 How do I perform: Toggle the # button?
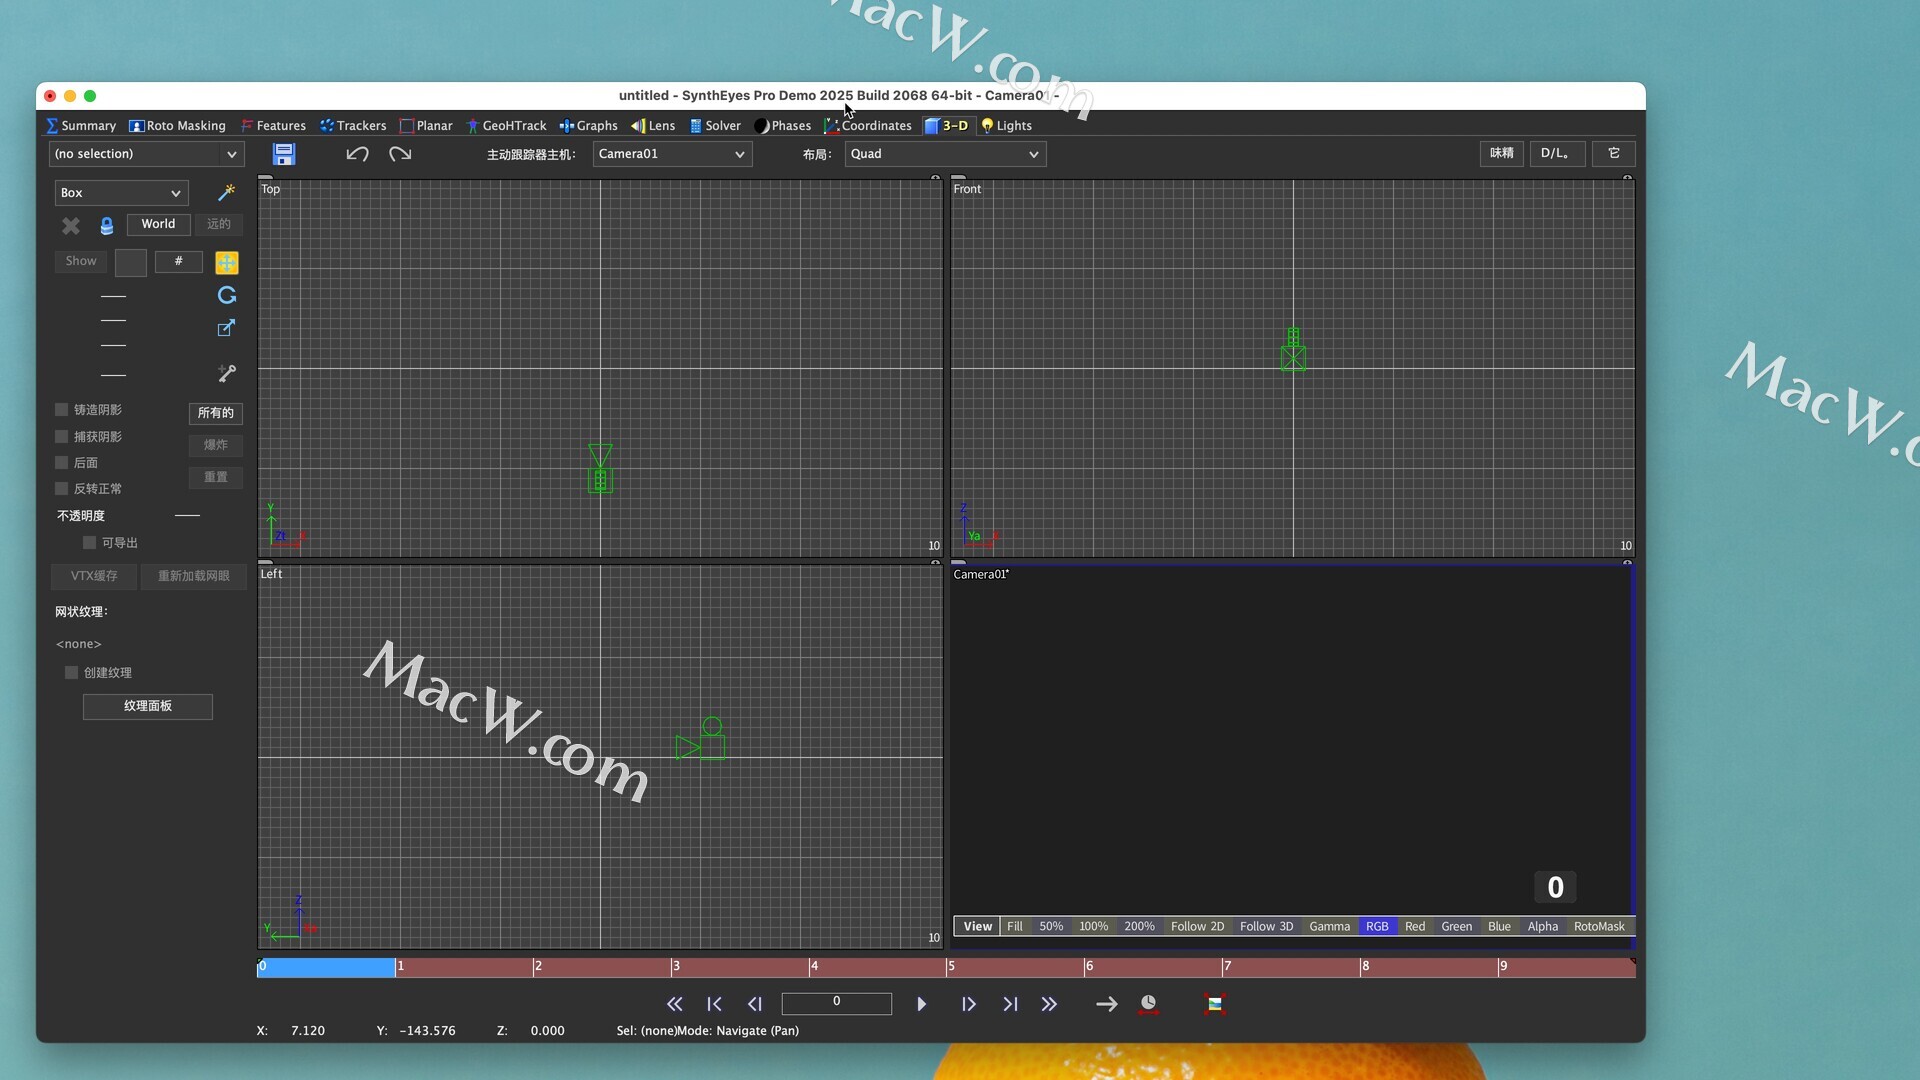click(x=179, y=261)
